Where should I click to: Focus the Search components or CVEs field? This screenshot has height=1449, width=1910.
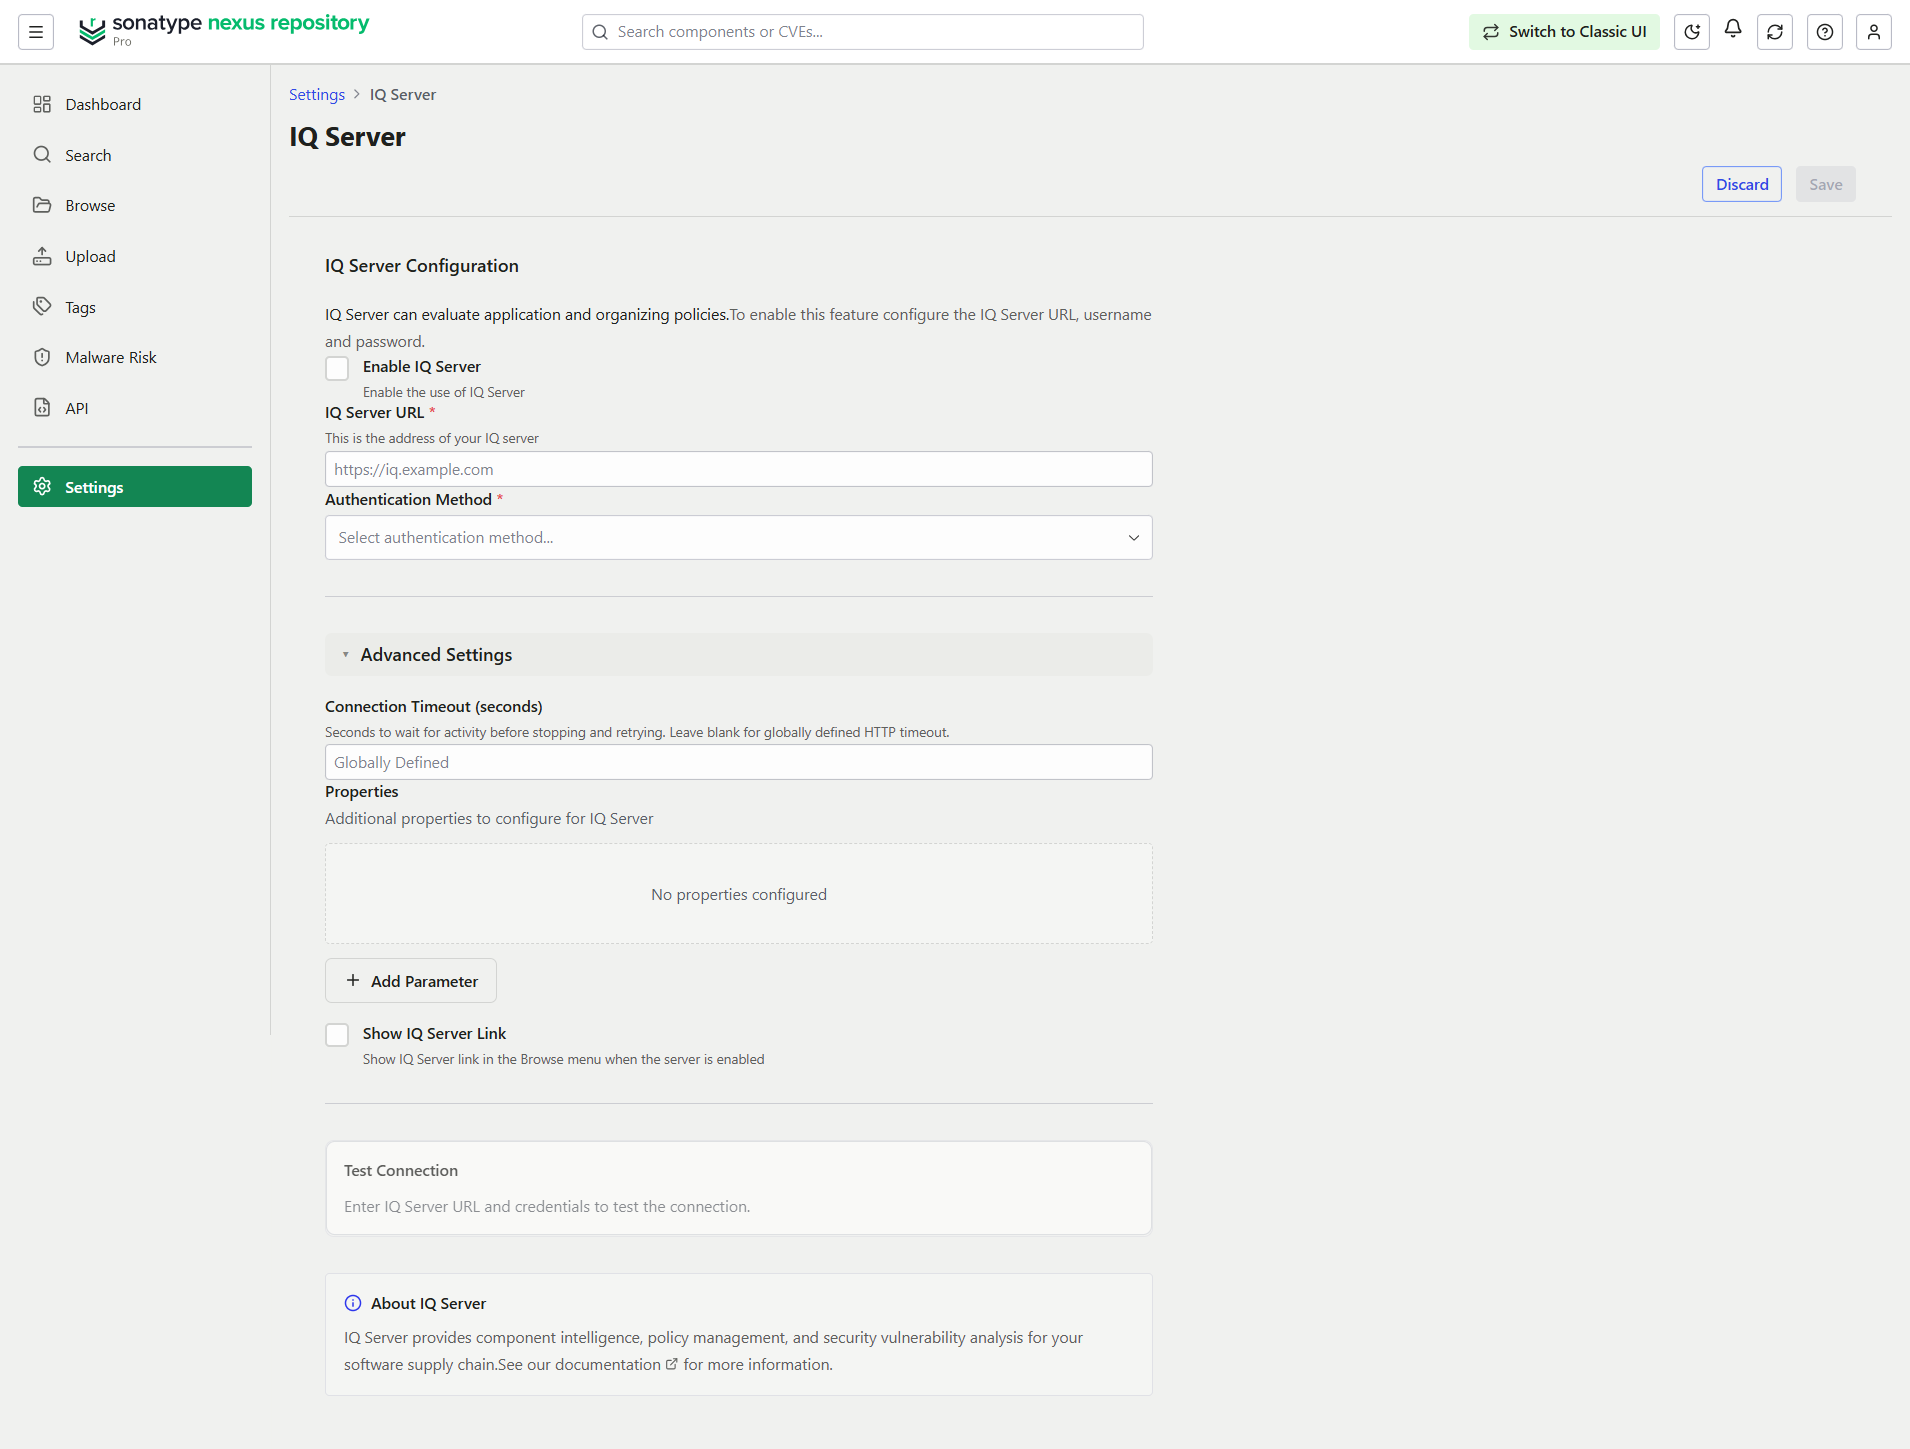862,32
